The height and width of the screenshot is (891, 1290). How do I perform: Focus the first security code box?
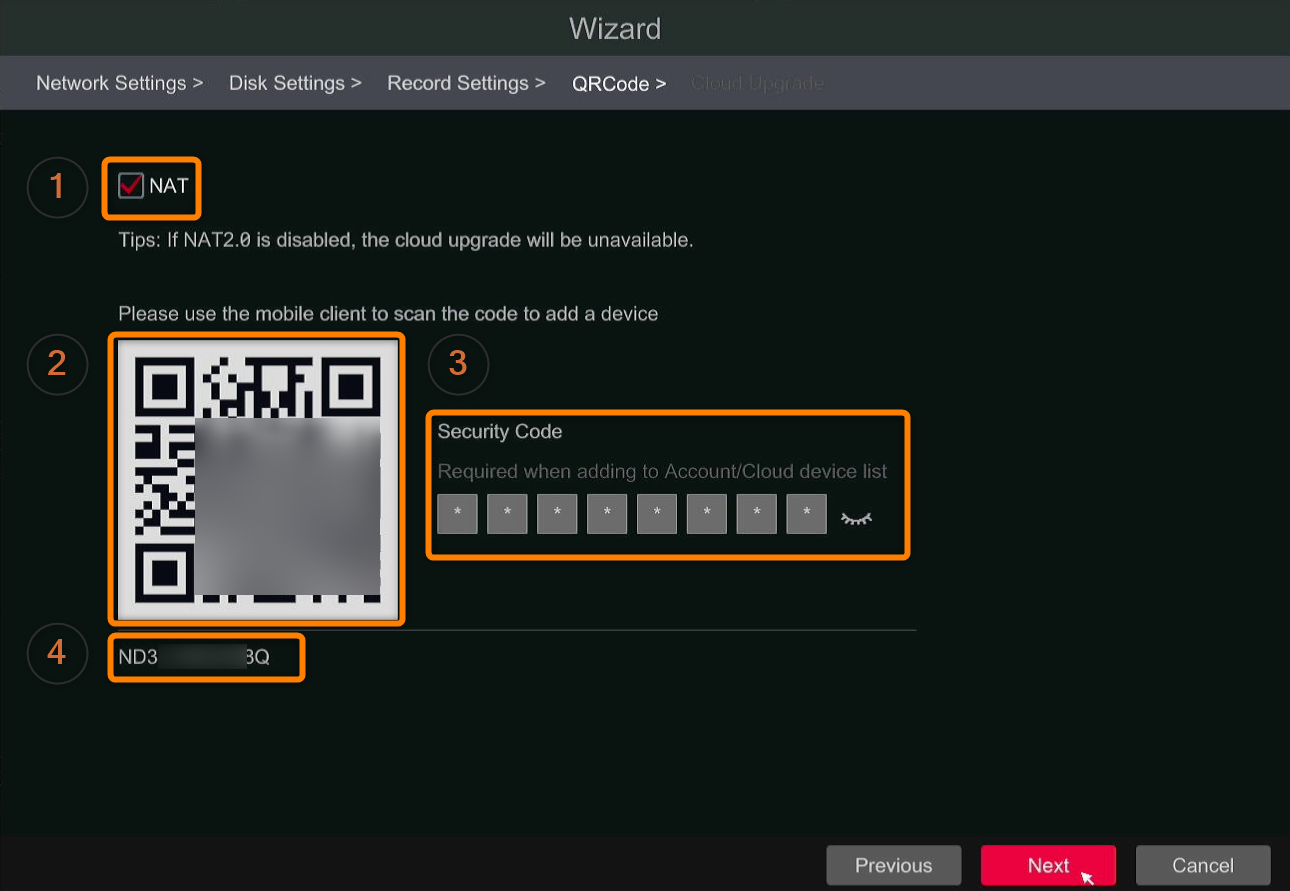(x=457, y=513)
